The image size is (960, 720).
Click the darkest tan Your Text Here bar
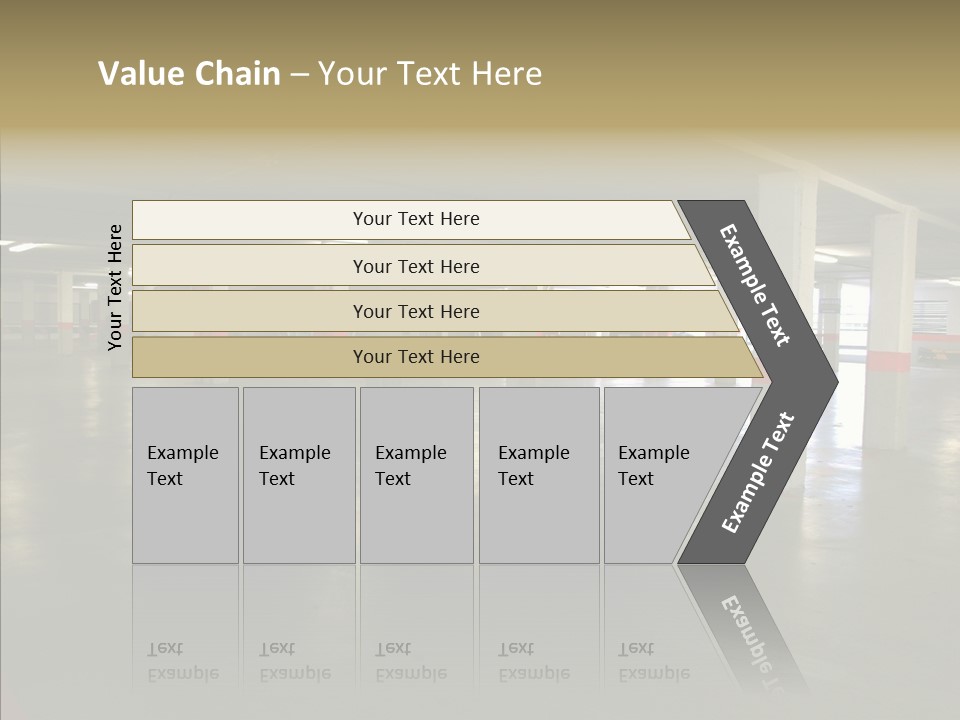448,357
